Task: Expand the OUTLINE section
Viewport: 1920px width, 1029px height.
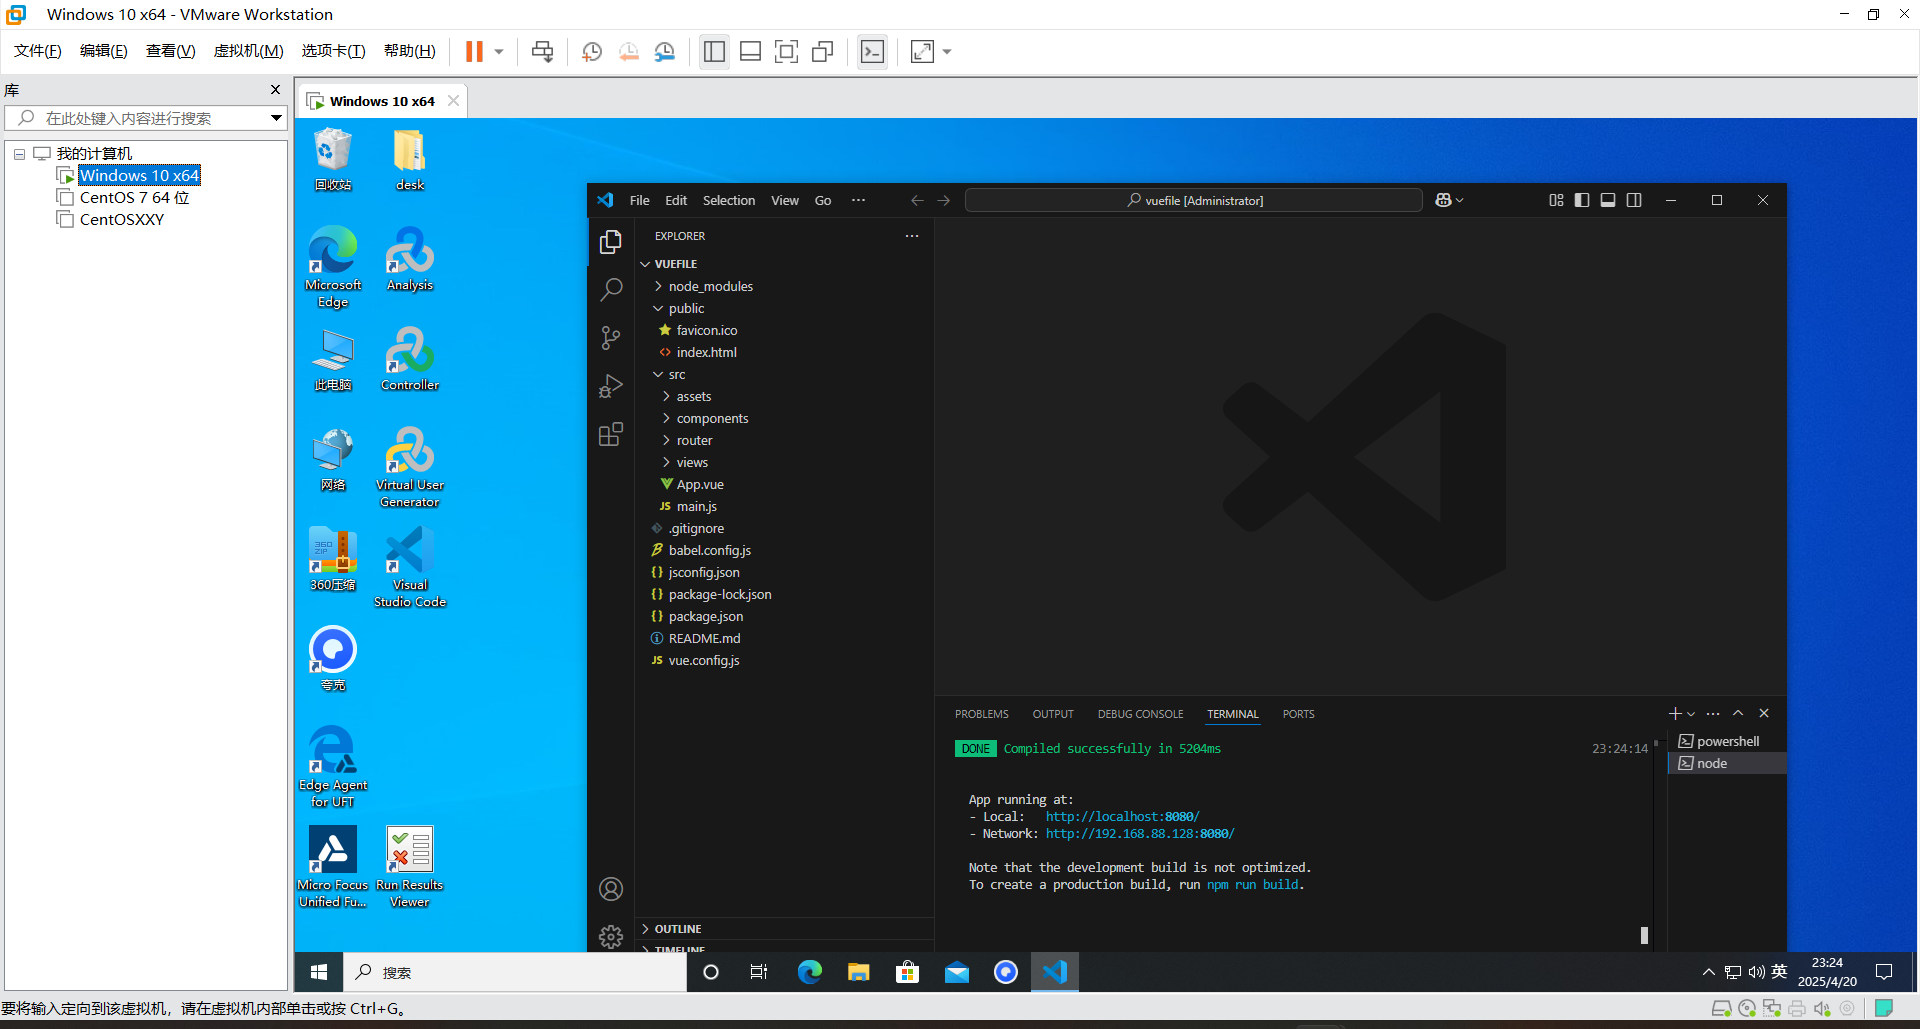Action: coord(784,929)
